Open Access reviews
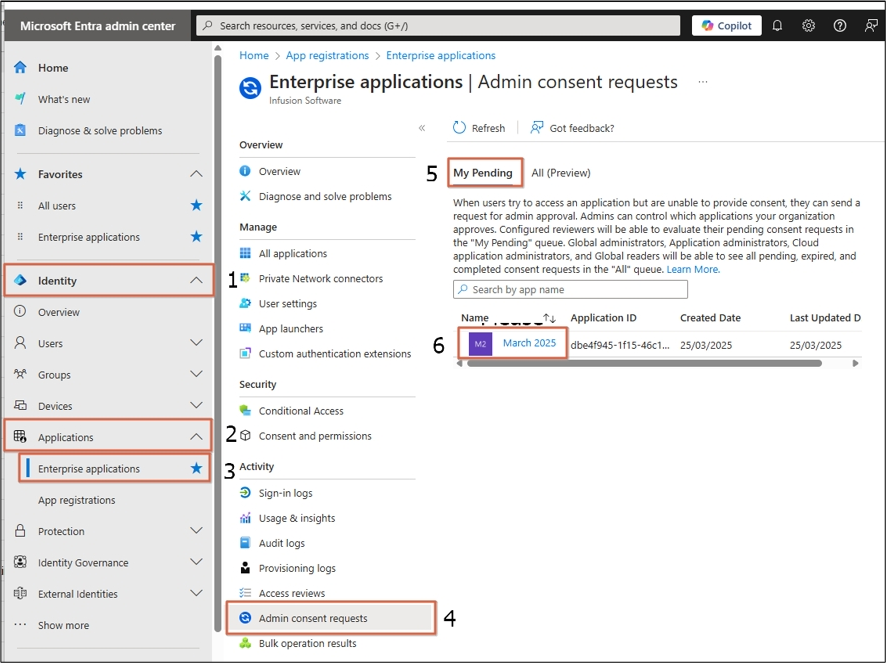The height and width of the screenshot is (663, 886). coord(292,593)
